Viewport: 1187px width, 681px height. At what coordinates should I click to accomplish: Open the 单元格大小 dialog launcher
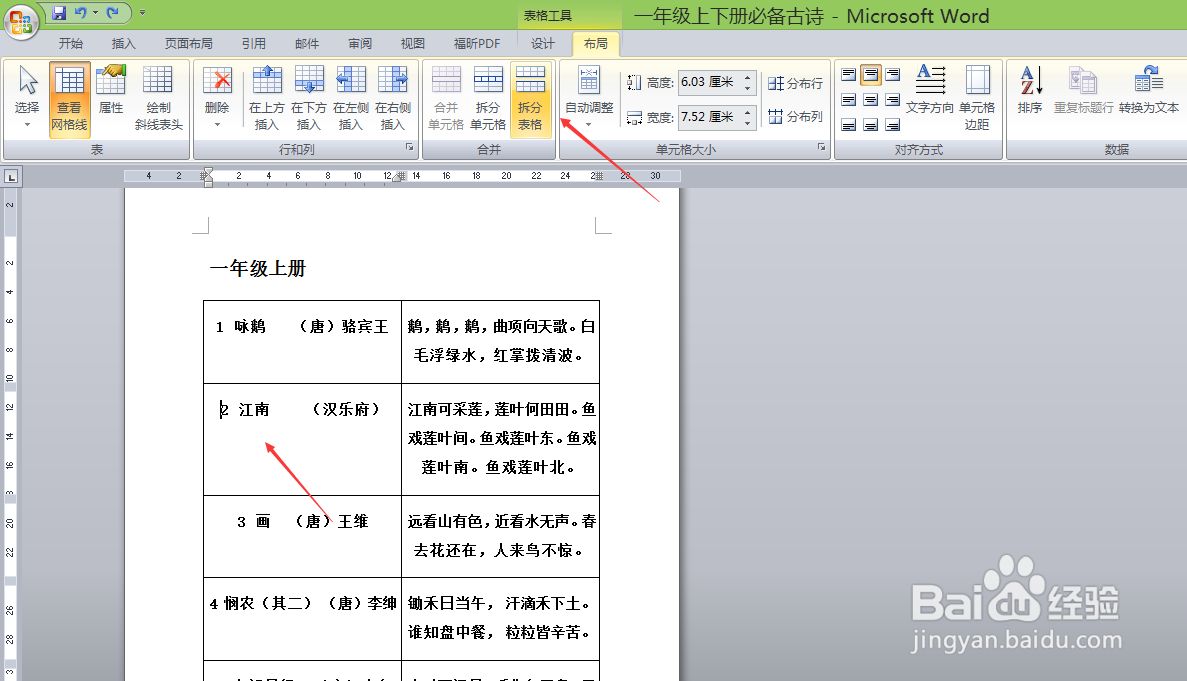(821, 148)
